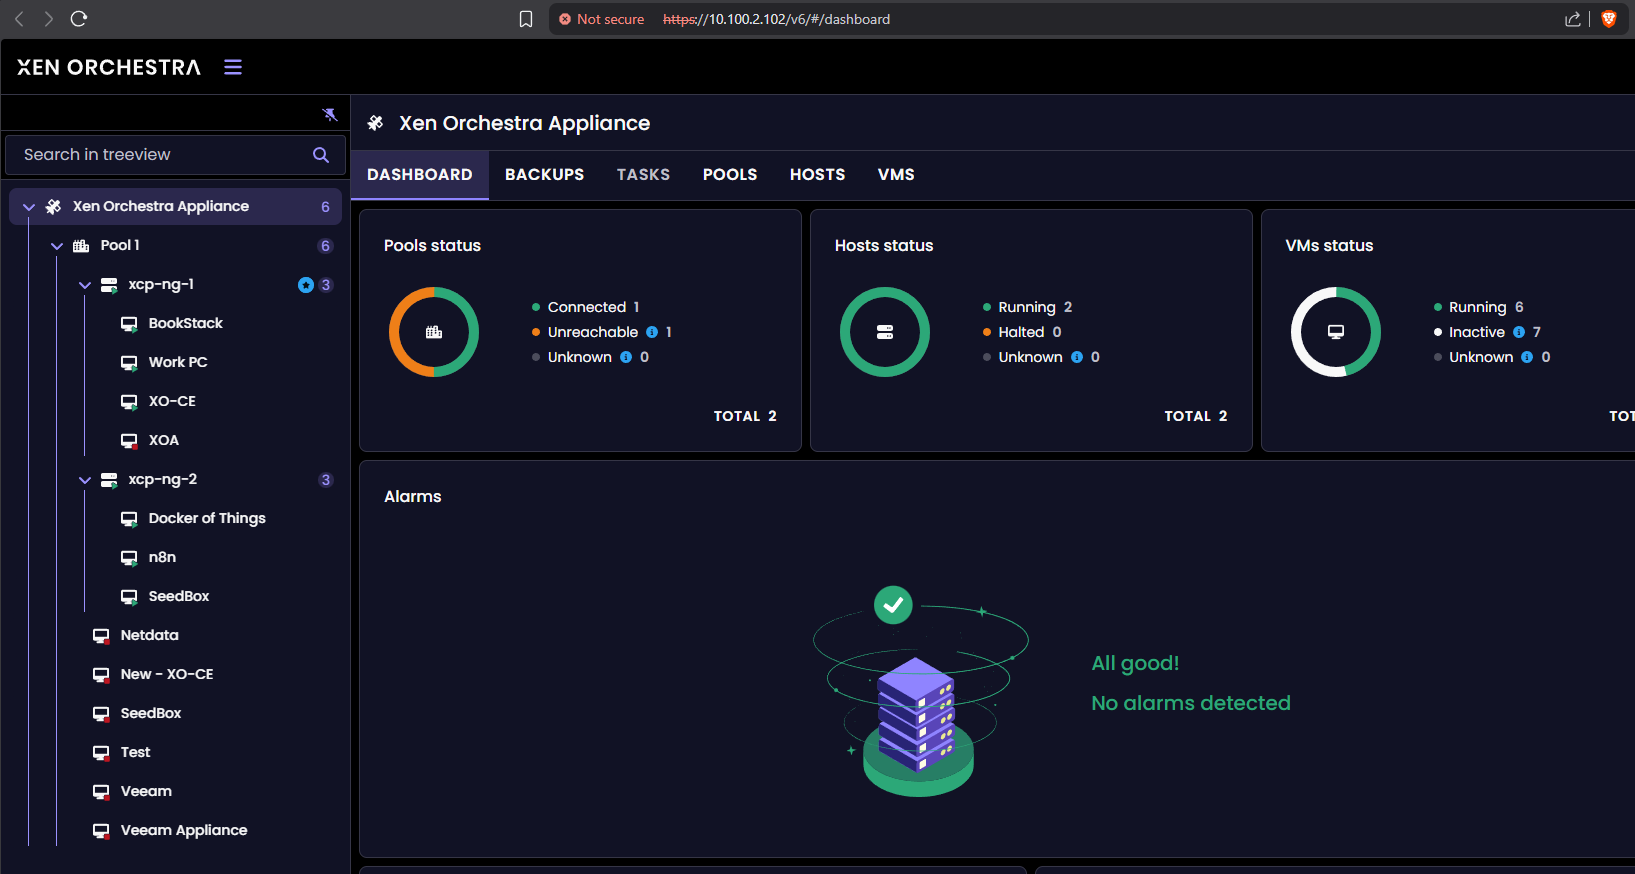1635x874 pixels.
Task: Collapse the xcp-ng-1 host node
Action: pyautogui.click(x=85, y=285)
